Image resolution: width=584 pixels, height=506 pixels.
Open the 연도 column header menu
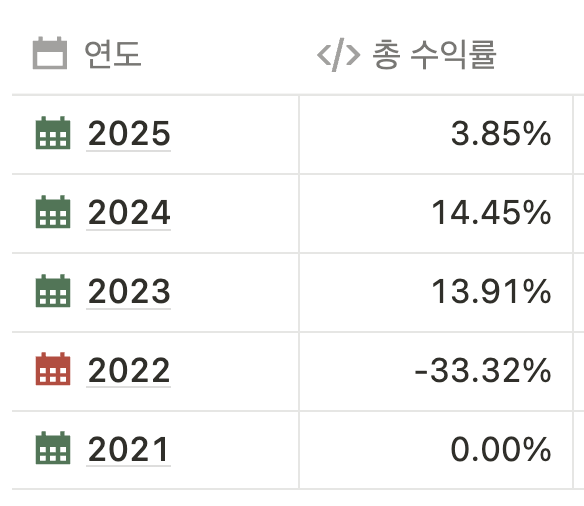pos(156,54)
